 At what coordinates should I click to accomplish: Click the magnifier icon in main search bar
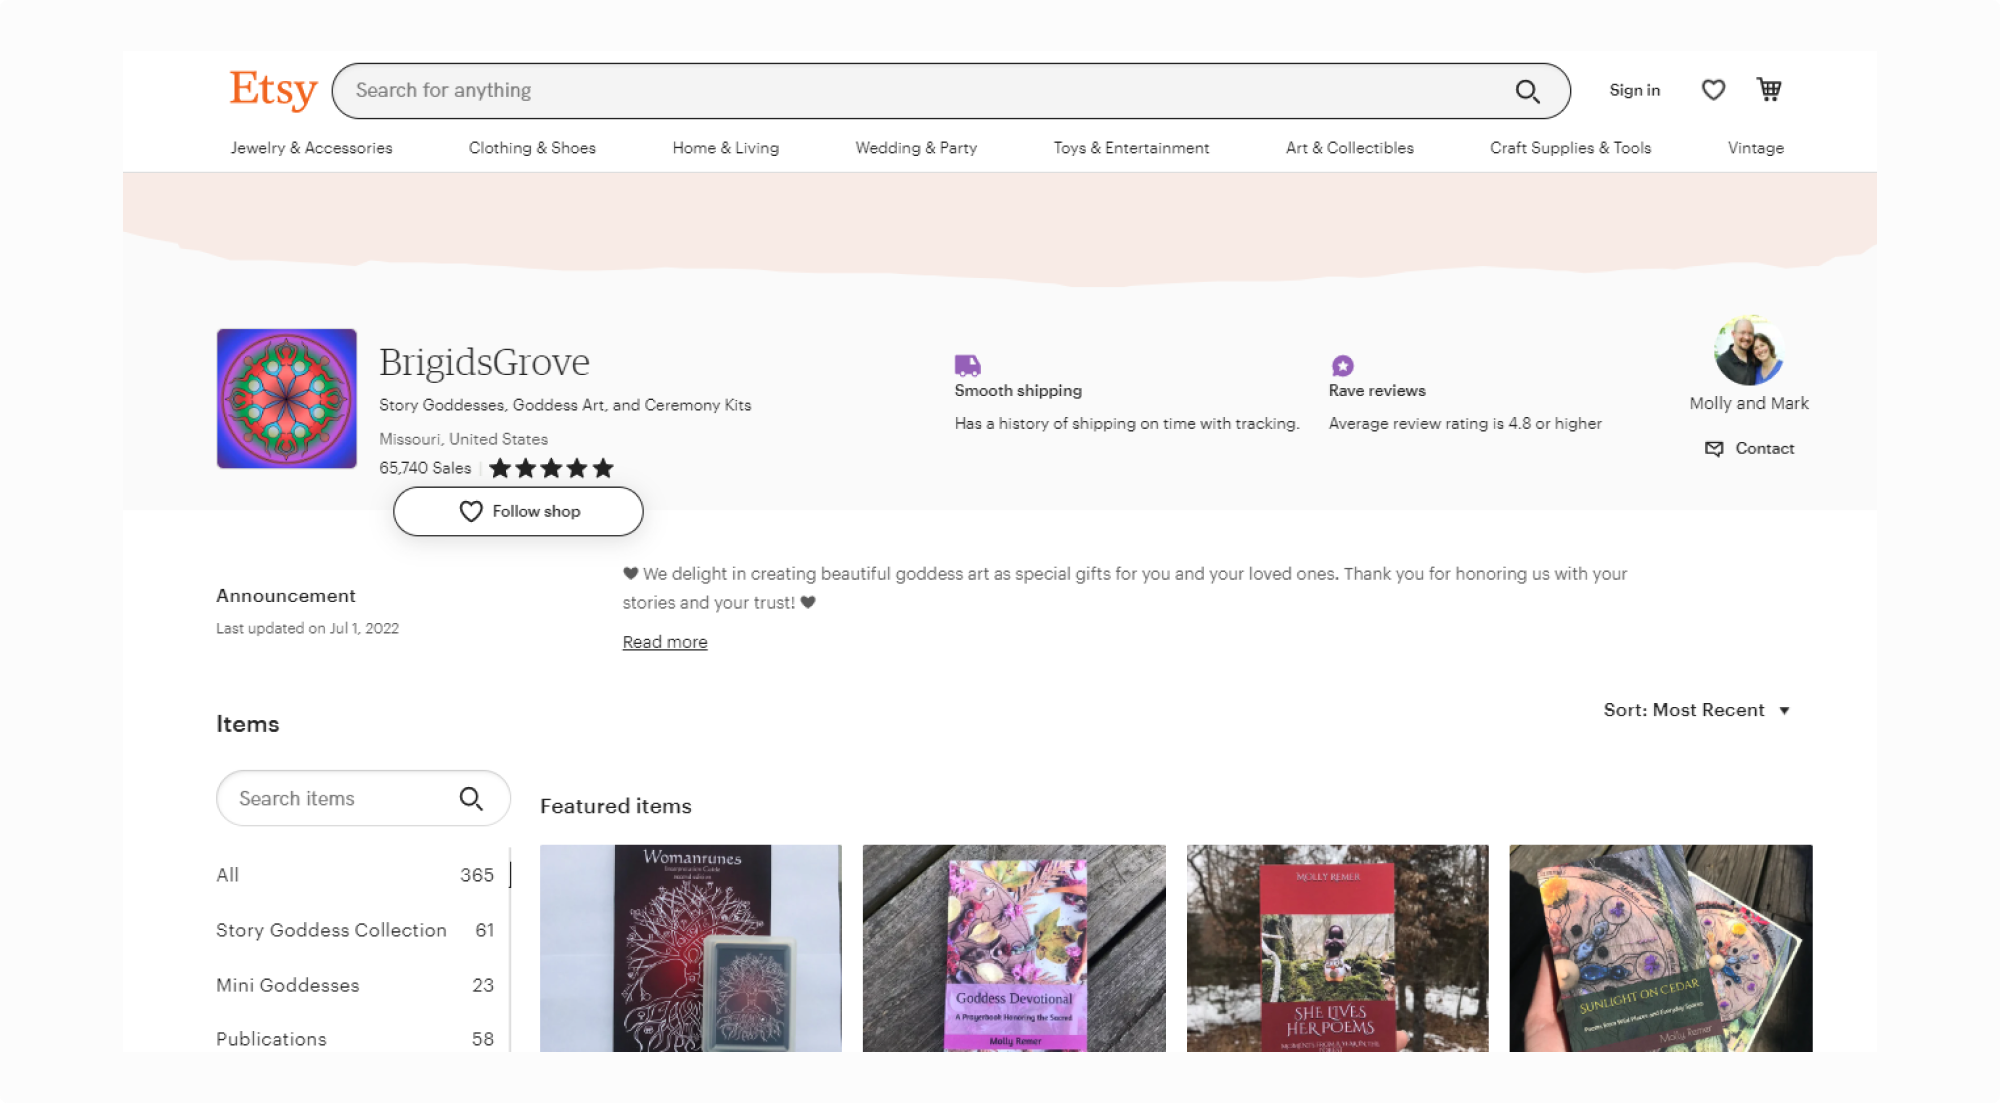tap(1527, 91)
